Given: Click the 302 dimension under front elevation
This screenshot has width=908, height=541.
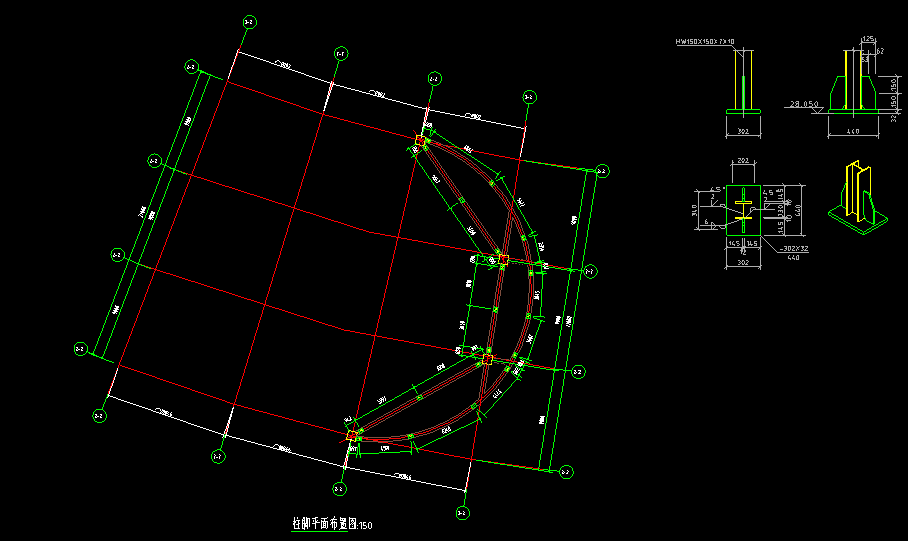Looking at the screenshot, I should tap(742, 131).
